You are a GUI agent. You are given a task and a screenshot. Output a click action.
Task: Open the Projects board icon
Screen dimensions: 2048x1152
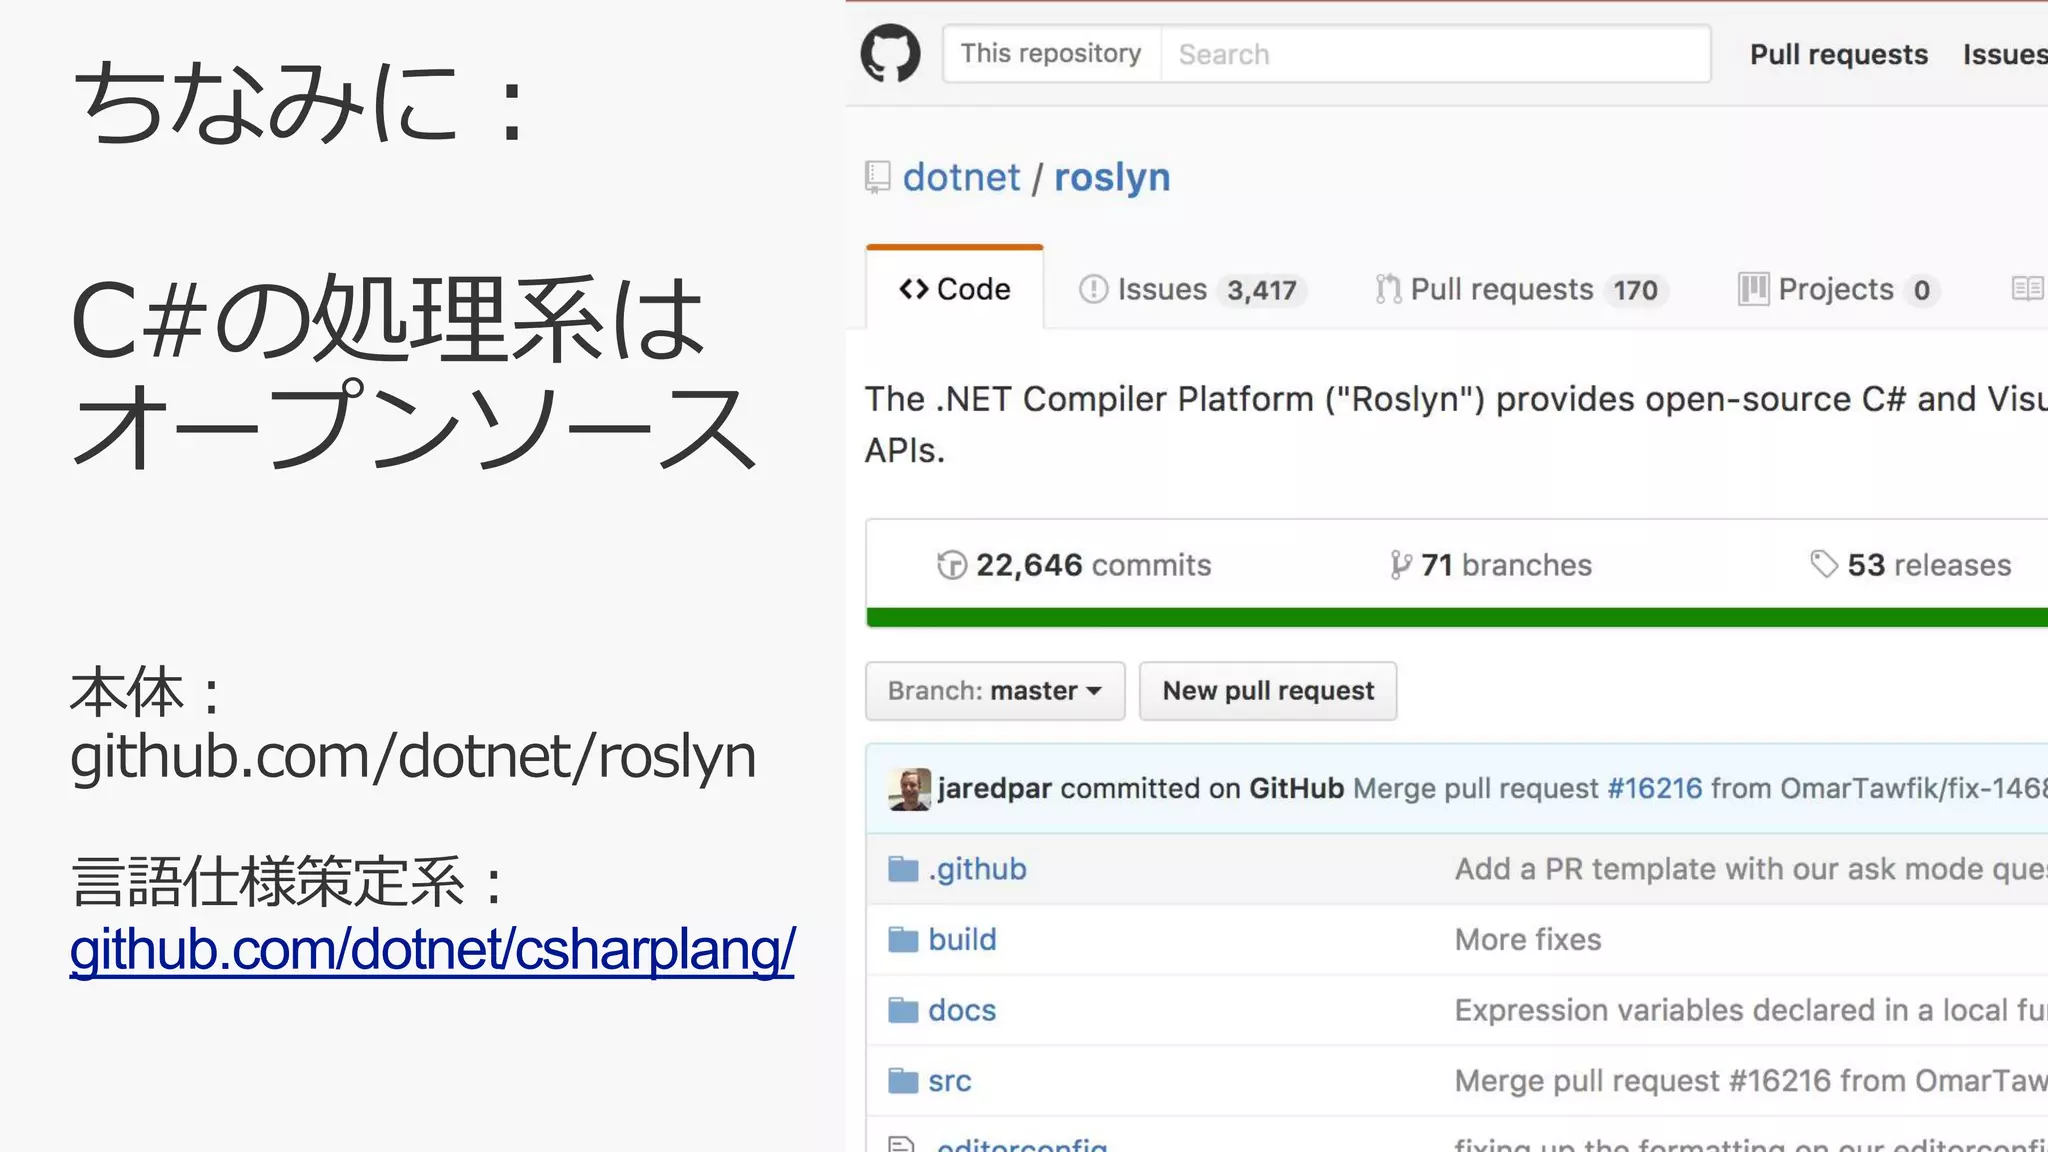[1753, 289]
